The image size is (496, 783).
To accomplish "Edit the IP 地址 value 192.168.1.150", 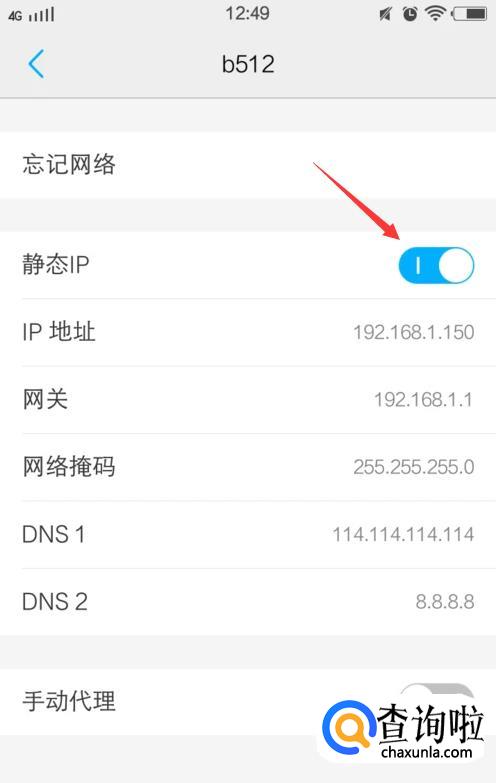I will pyautogui.click(x=414, y=333).
